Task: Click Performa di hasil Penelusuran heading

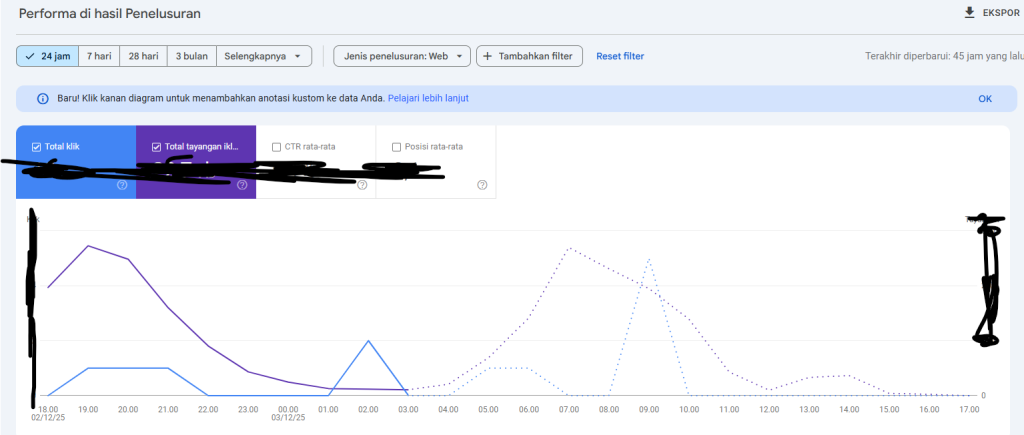Action: 110,13
